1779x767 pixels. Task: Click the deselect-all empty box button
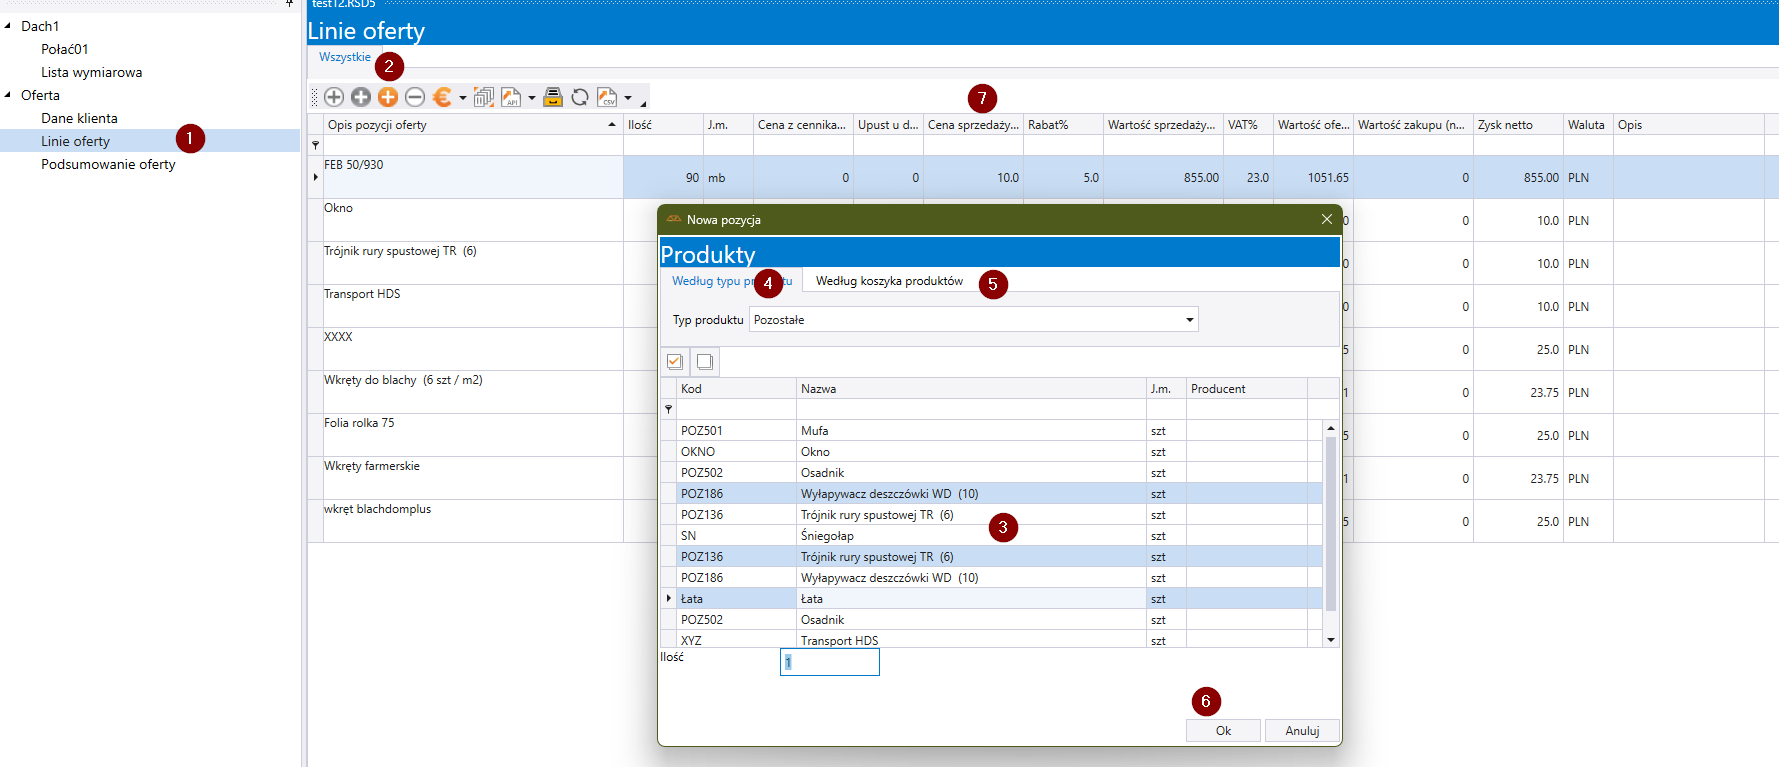click(x=705, y=362)
